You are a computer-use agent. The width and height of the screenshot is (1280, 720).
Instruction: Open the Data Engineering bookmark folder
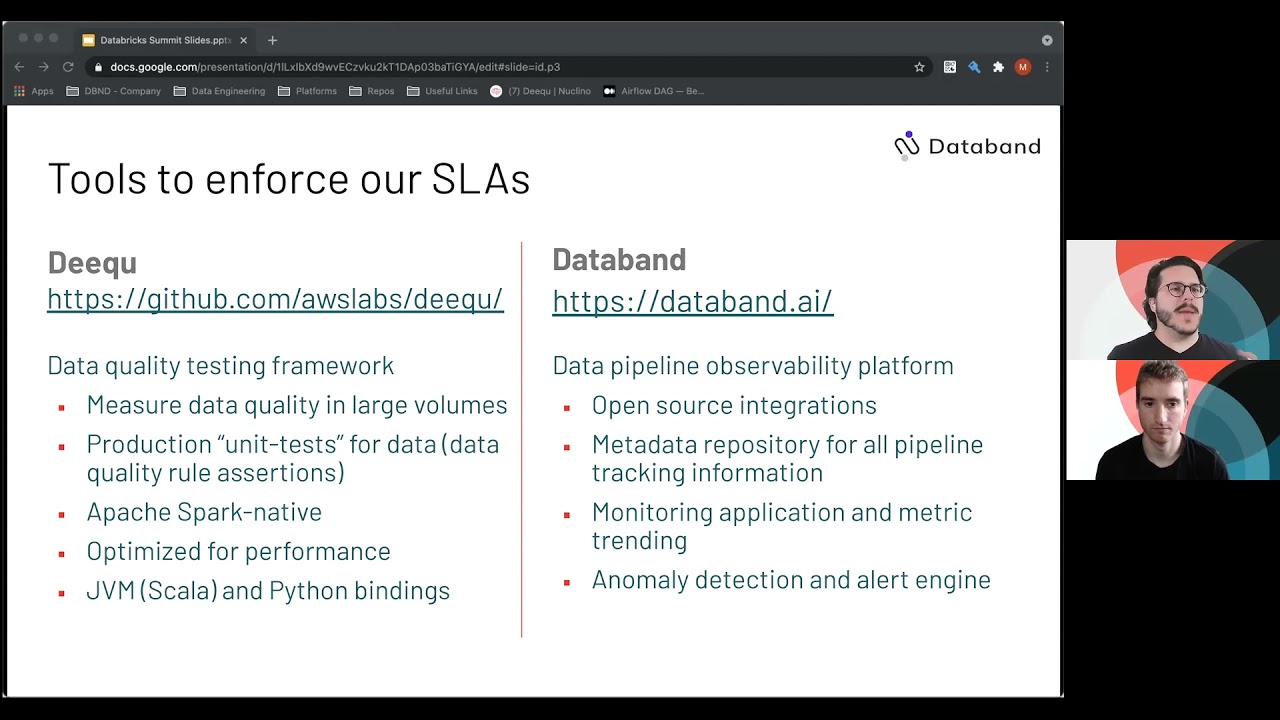(219, 91)
